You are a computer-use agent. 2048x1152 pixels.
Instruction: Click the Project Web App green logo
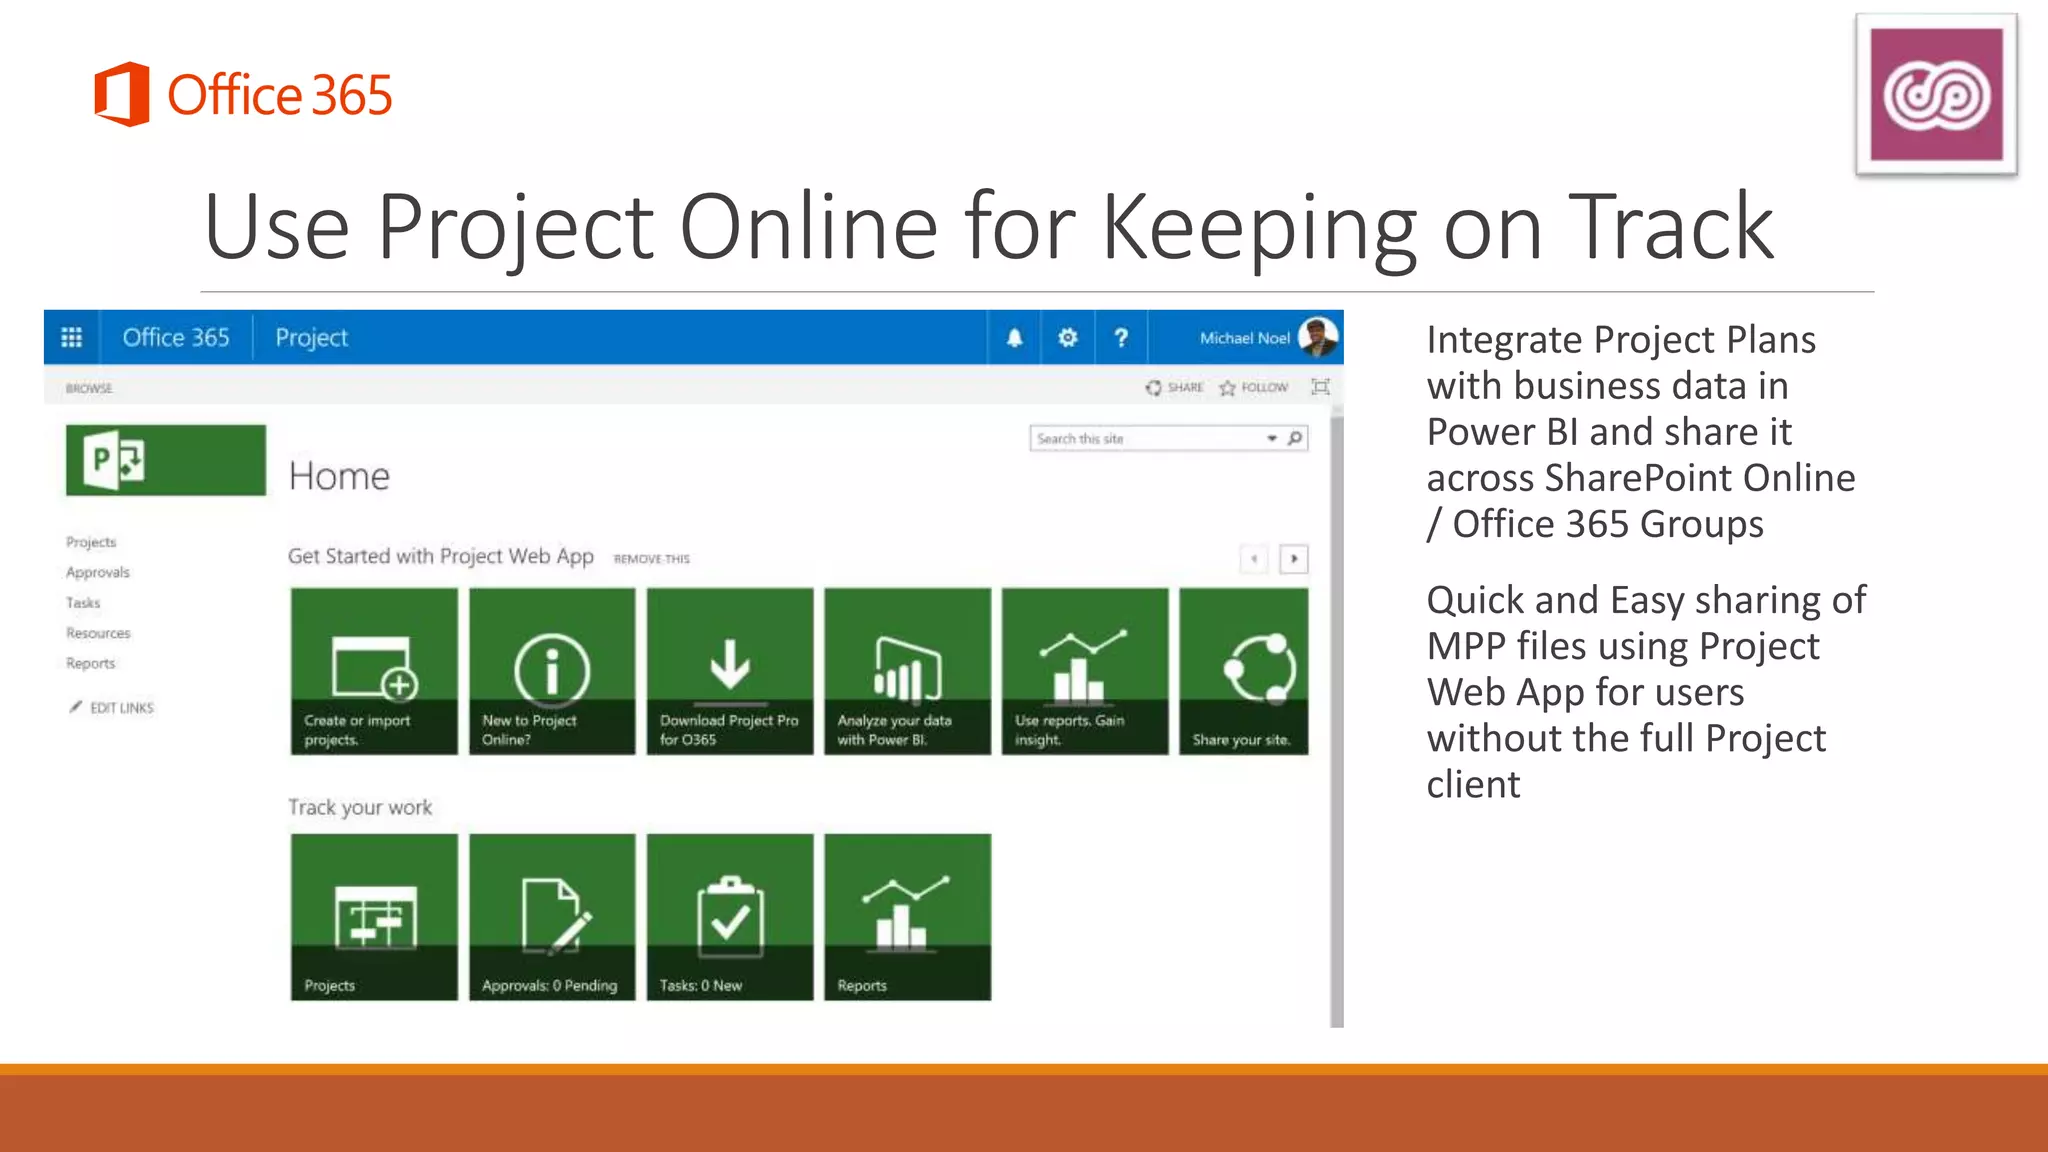pyautogui.click(x=166, y=460)
